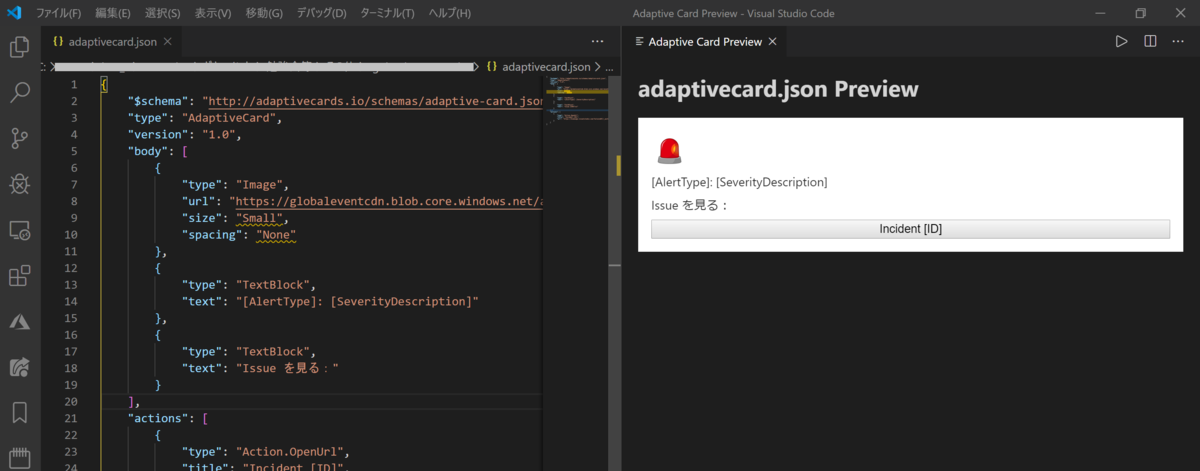Click the "actions" key on line 21
The height and width of the screenshot is (471, 1200).
(x=160, y=419)
